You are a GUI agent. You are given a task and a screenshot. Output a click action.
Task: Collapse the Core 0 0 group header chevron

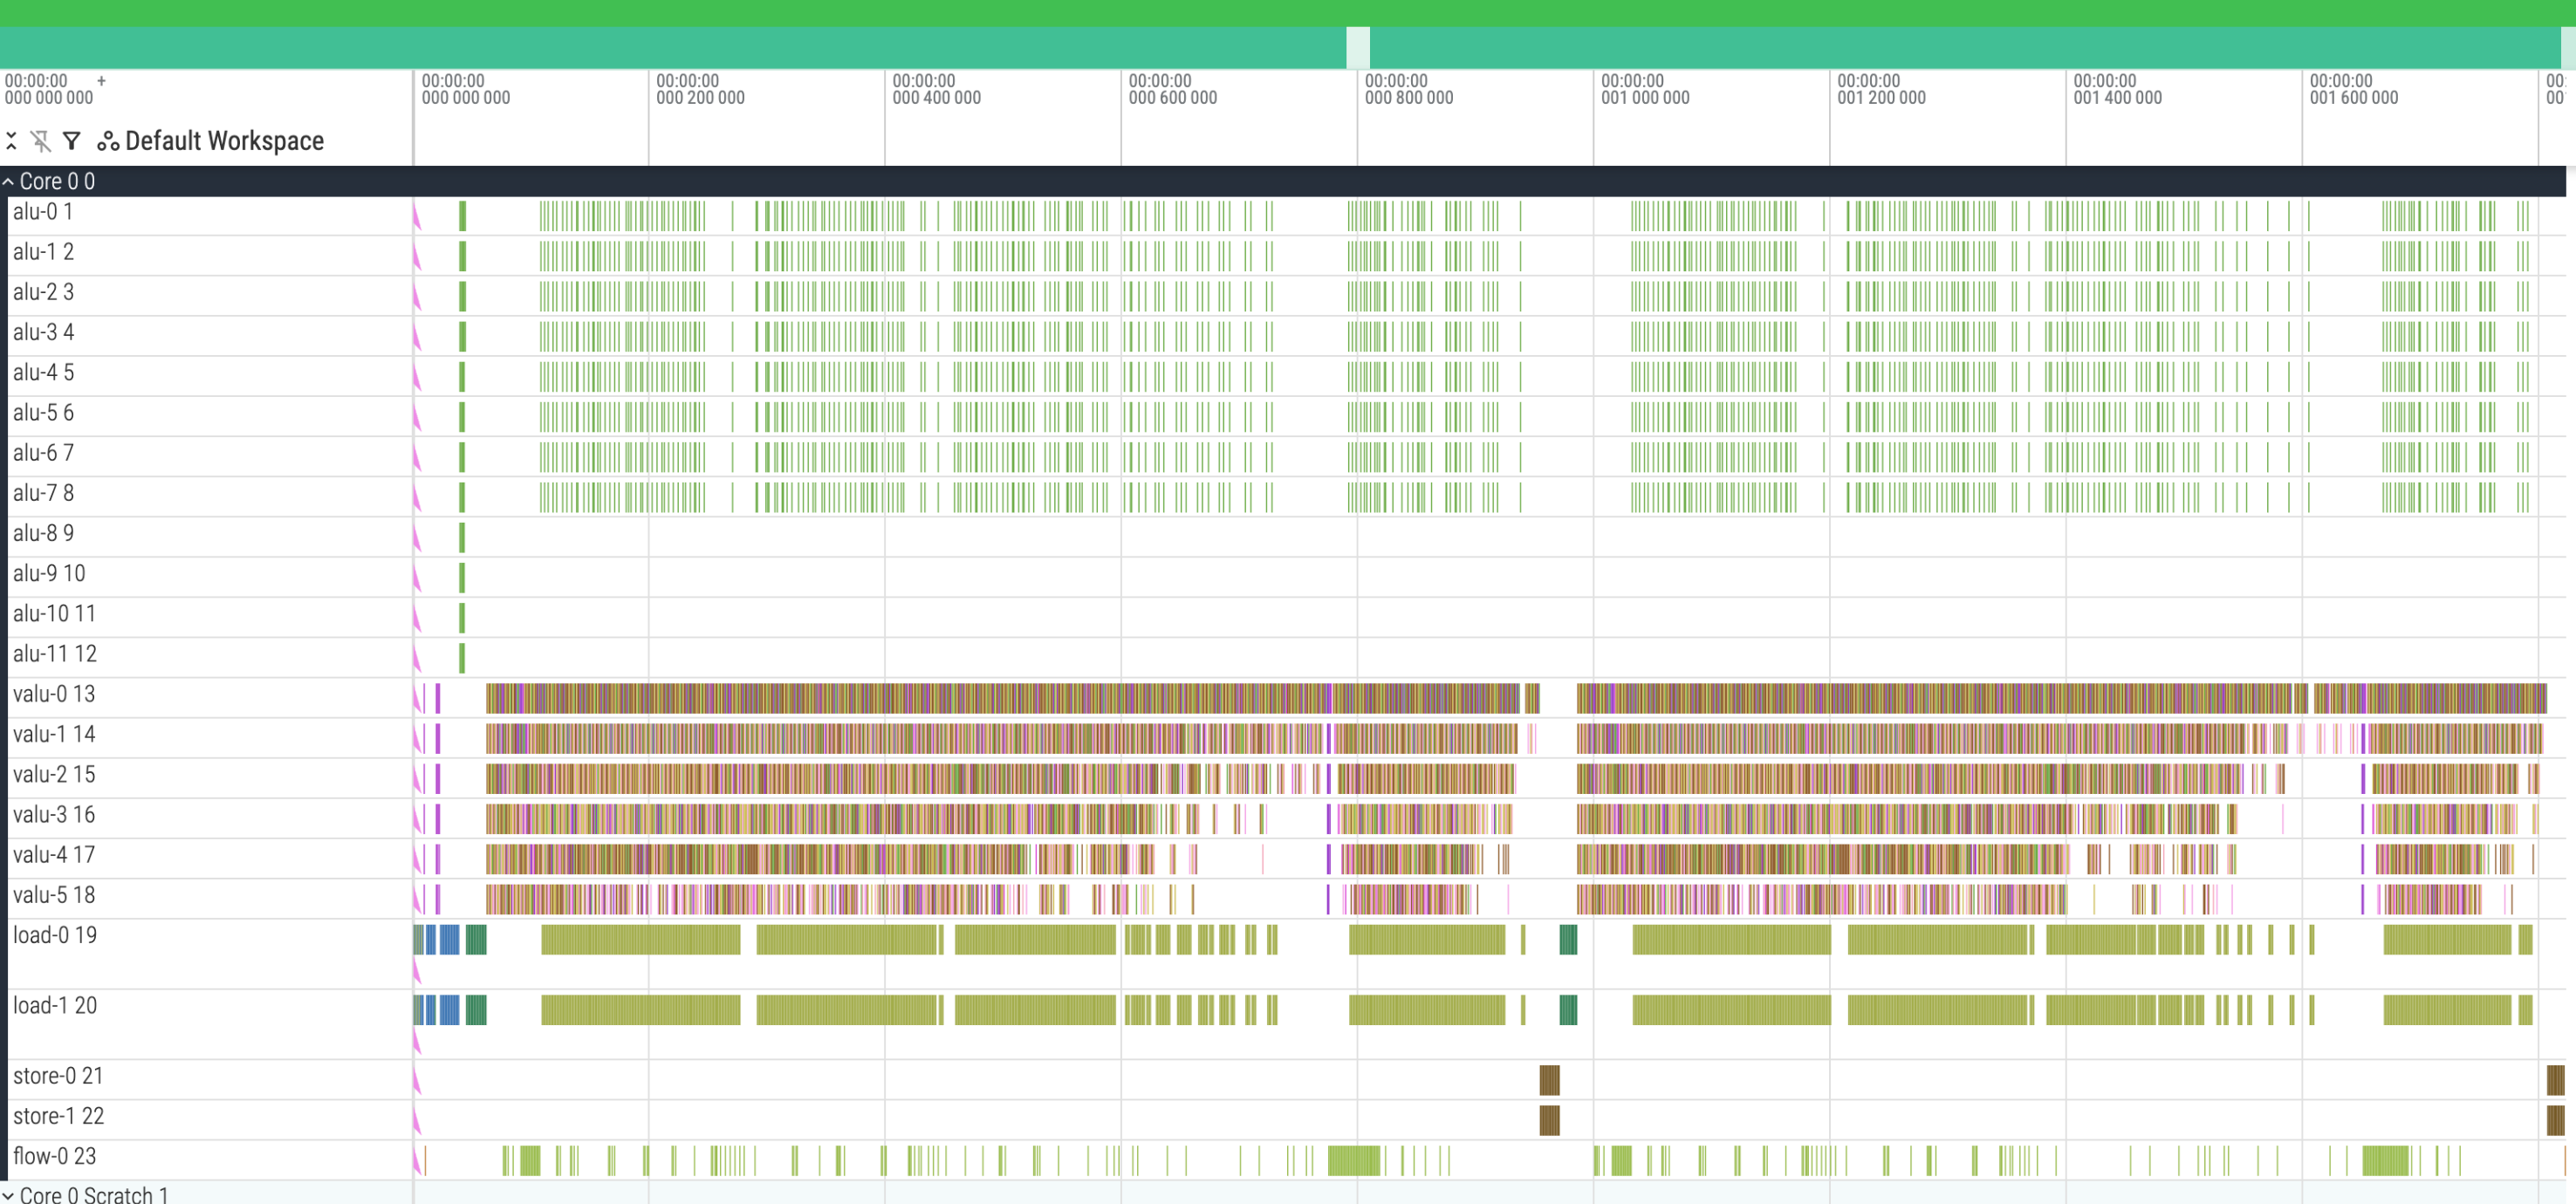click(x=9, y=181)
